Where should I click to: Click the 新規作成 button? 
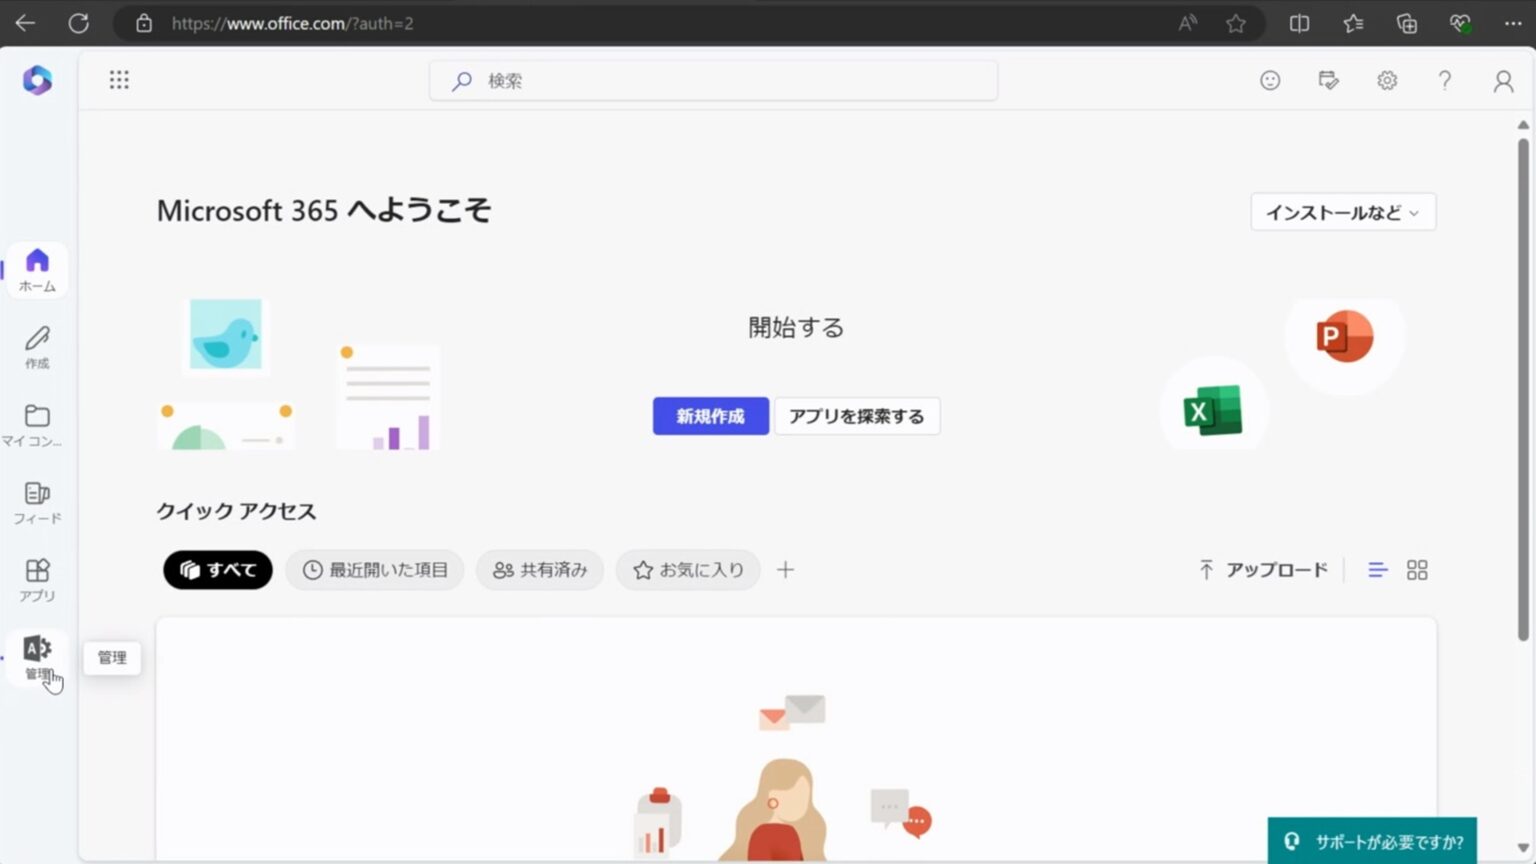(710, 416)
